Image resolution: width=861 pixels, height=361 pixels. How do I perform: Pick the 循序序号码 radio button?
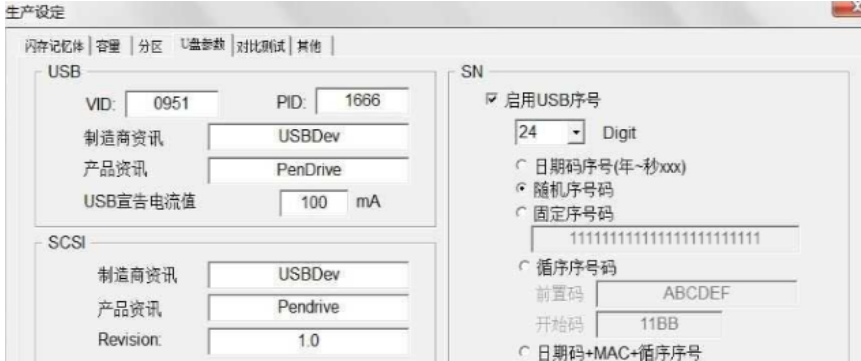(x=523, y=268)
